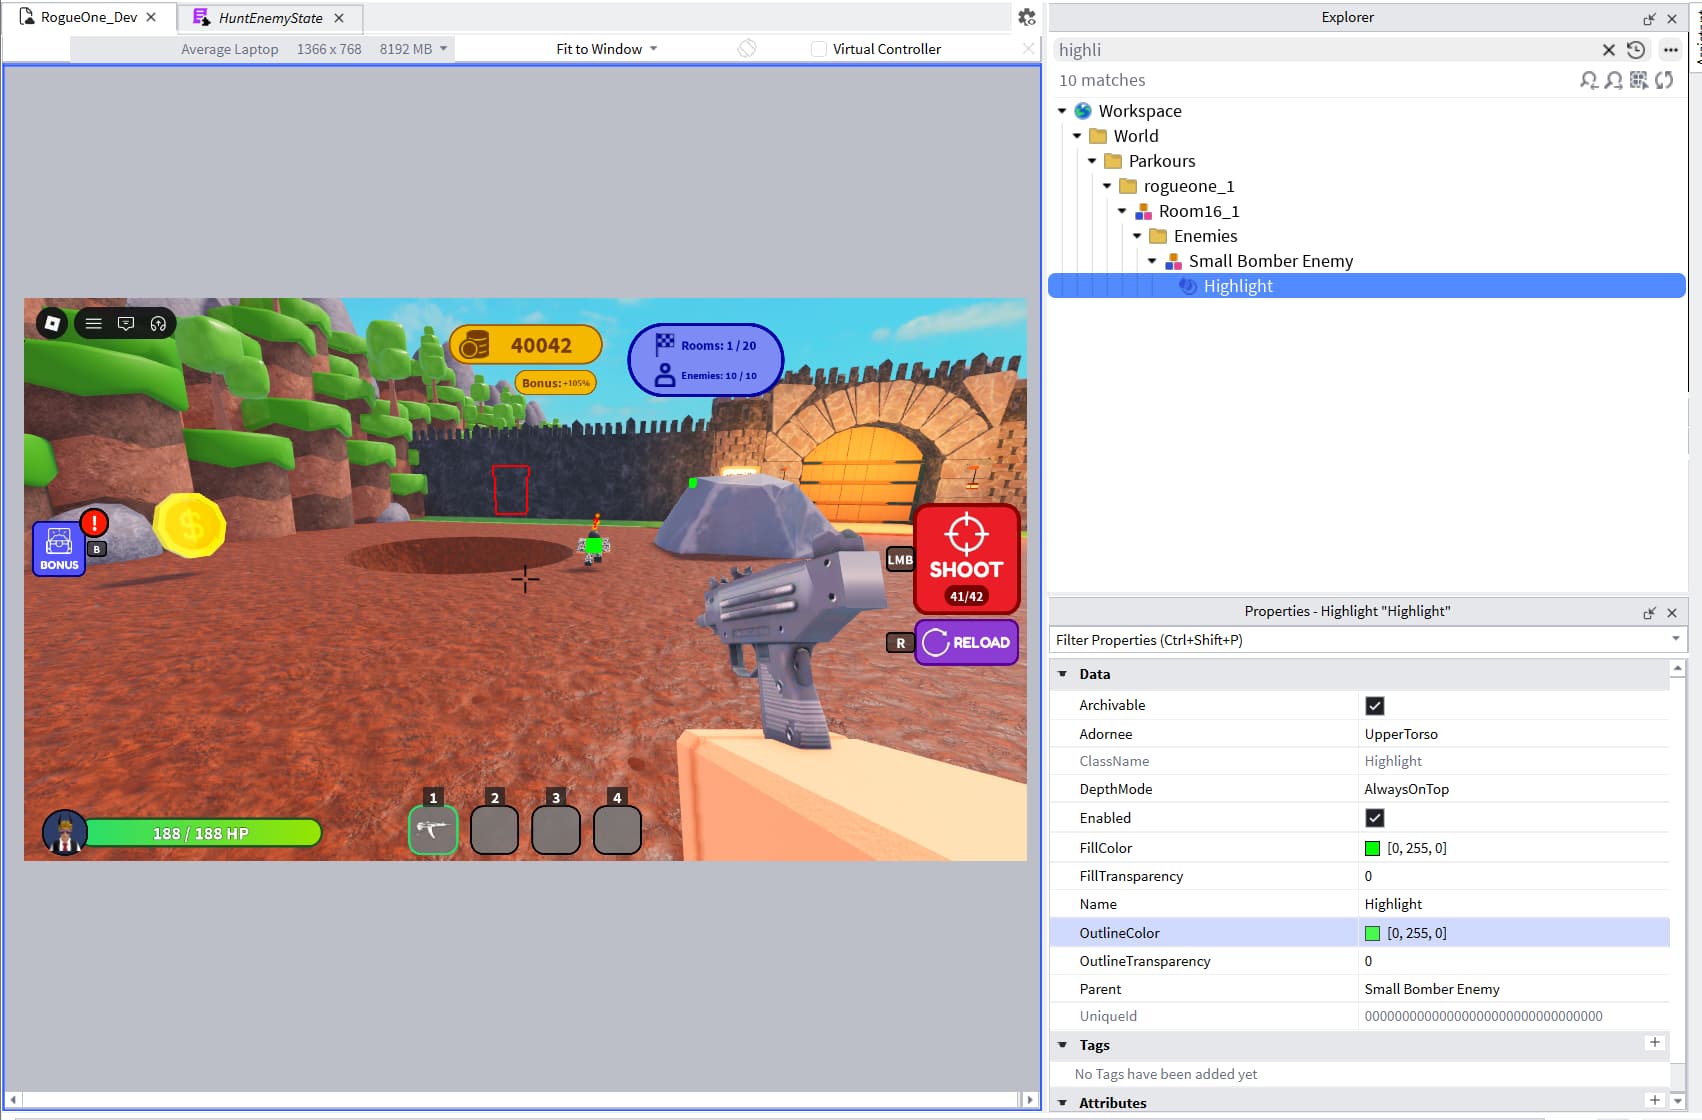The height and width of the screenshot is (1120, 1702).
Task: Select all matching instances
Action: (1638, 80)
